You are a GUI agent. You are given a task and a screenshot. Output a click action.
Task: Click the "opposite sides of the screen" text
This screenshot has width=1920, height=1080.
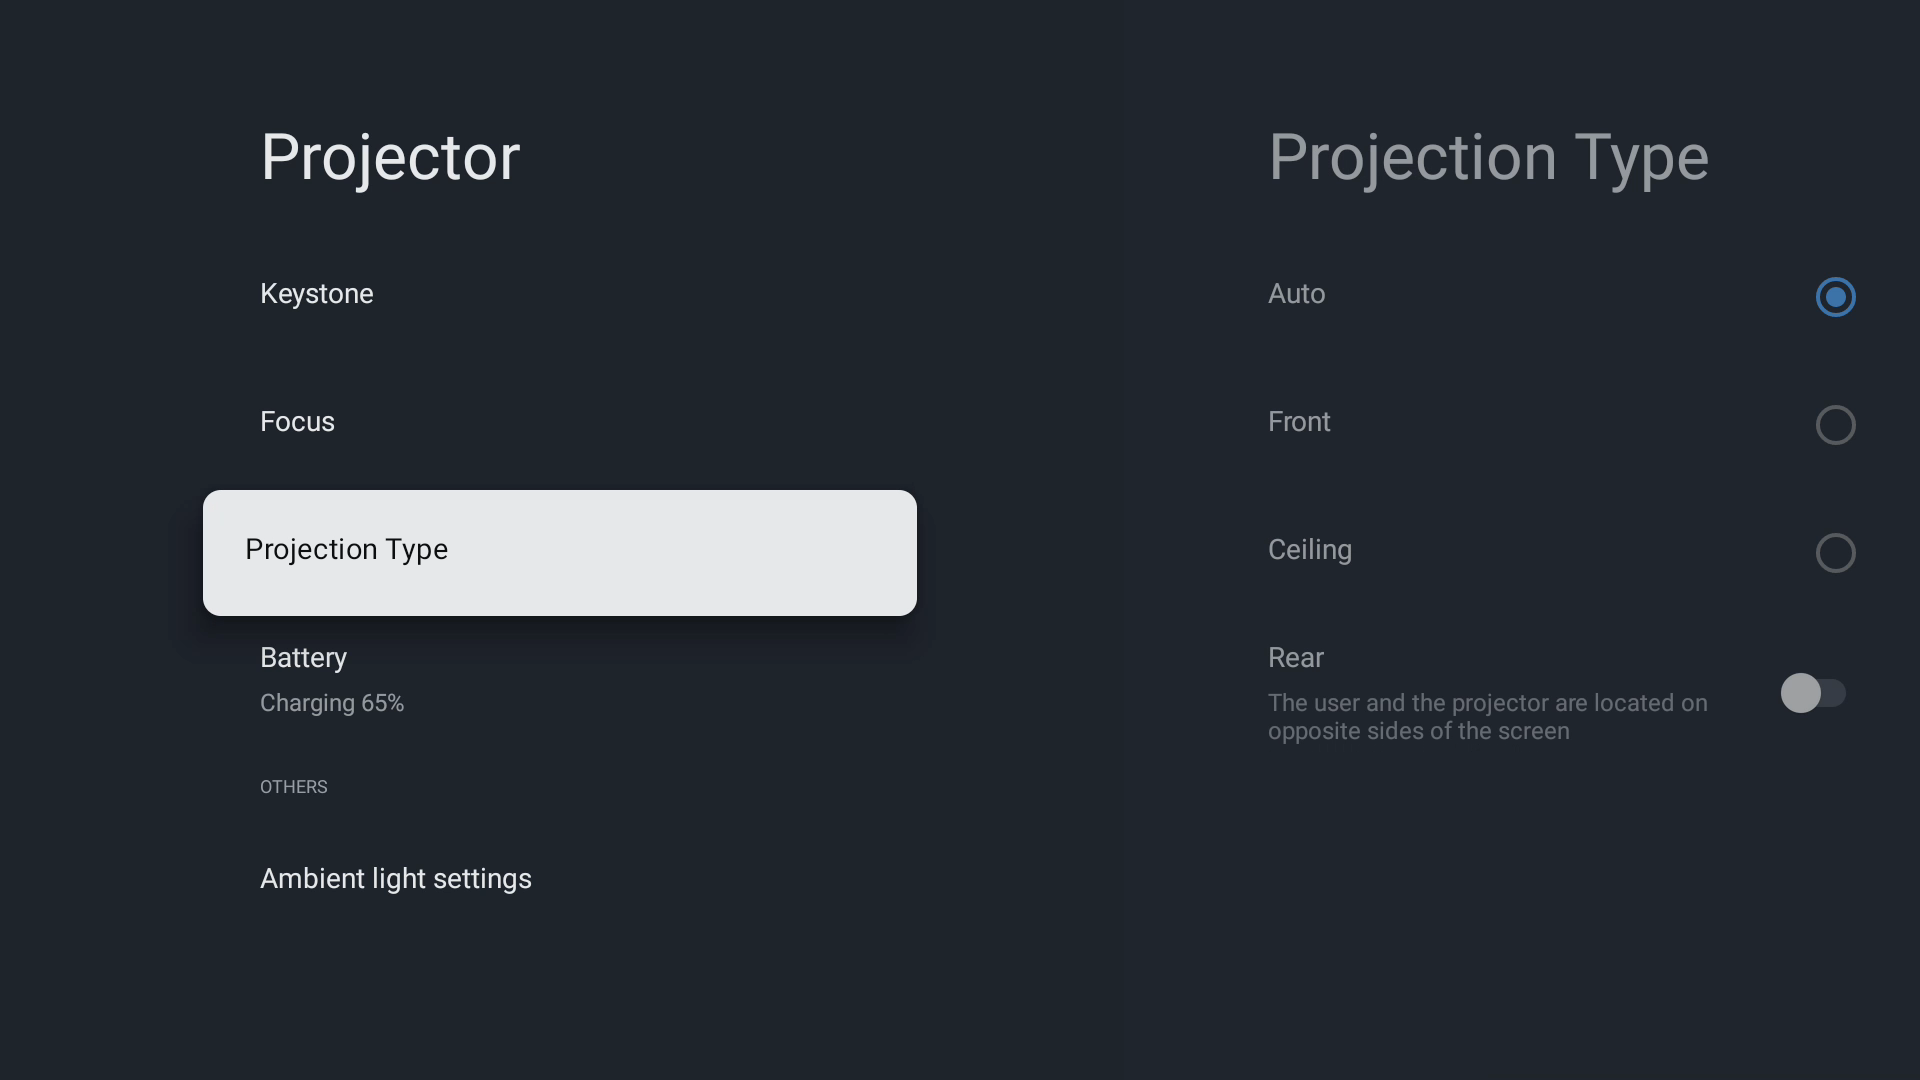click(1418, 732)
